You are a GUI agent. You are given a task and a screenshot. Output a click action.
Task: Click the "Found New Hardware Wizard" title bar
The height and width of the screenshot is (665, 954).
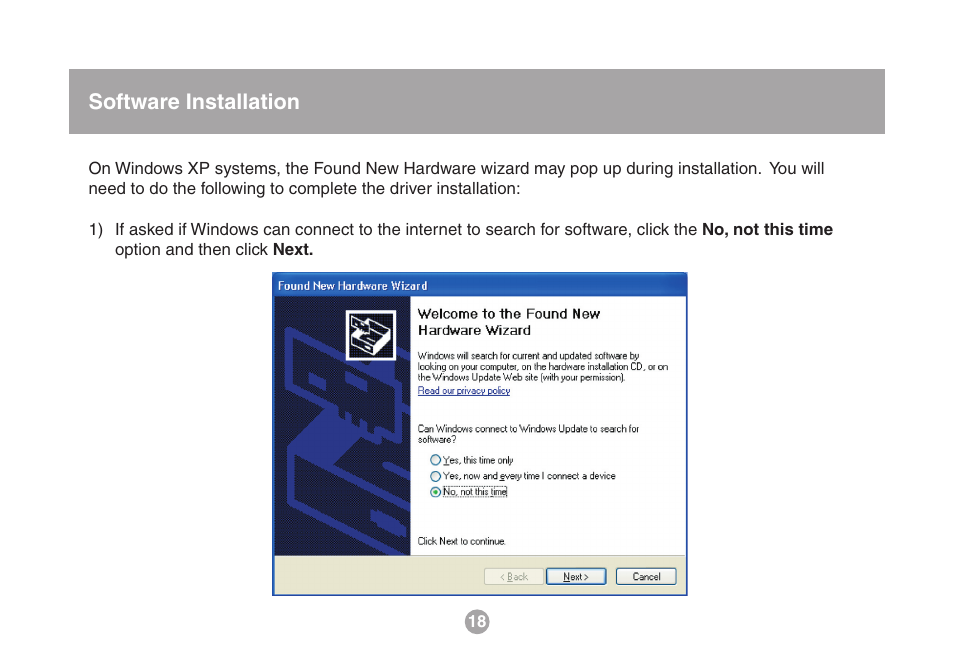coord(479,285)
